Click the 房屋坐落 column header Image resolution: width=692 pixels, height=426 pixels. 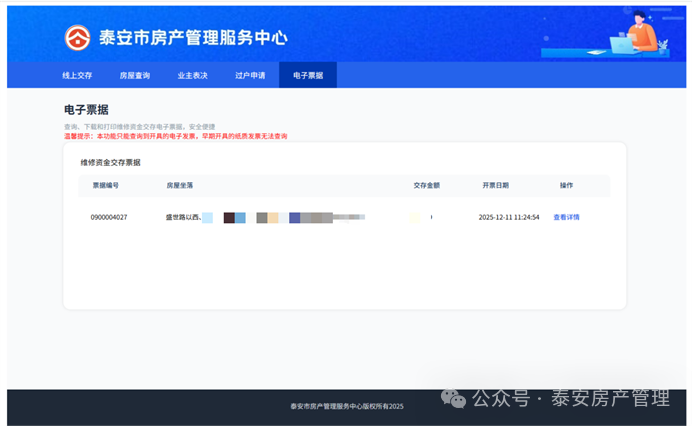point(180,185)
